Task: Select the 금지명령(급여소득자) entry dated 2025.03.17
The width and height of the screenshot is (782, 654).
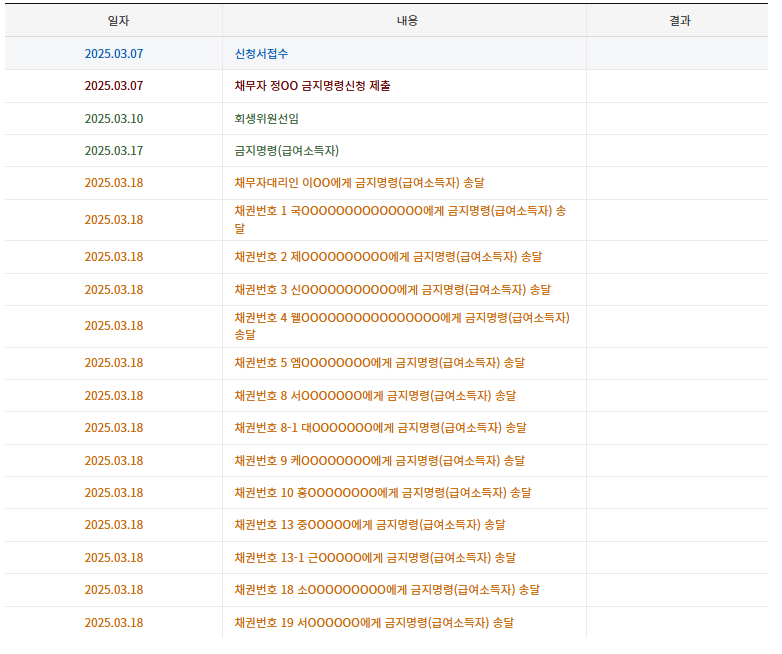Action: tap(287, 151)
